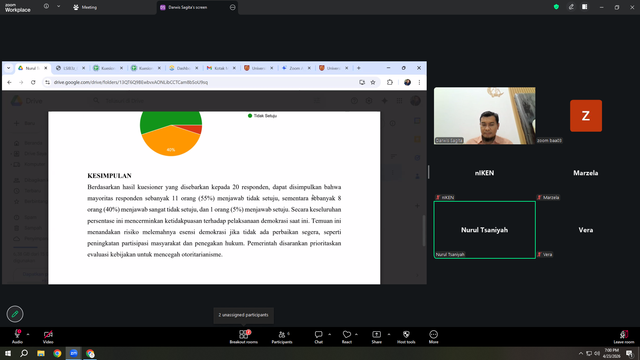Click the green encryption shield icon
The height and width of the screenshot is (360, 640).
point(556,7)
